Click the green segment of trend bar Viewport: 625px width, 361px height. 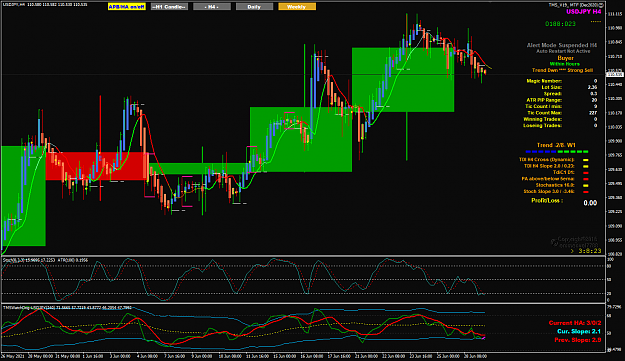click(573, 152)
